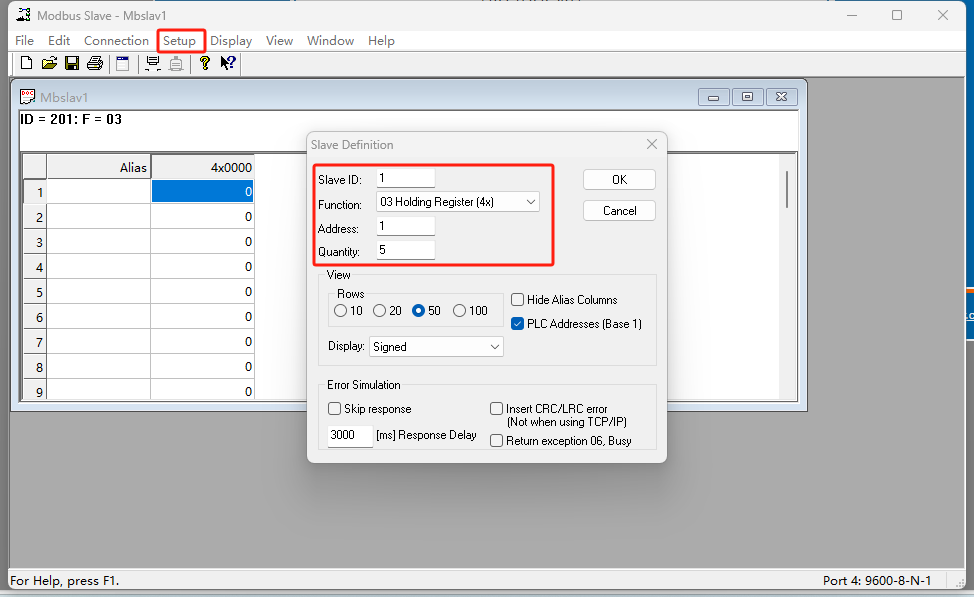The height and width of the screenshot is (597, 974).
Task: Click the Connect toolbar icon
Action: coord(153,64)
